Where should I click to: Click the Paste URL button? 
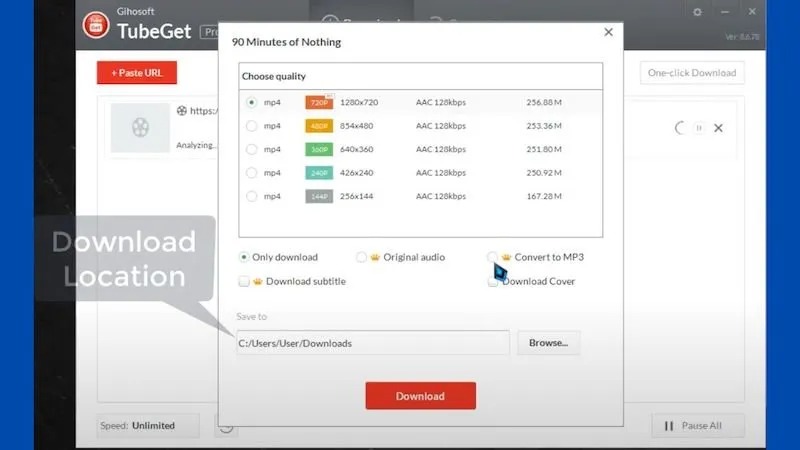[137, 73]
